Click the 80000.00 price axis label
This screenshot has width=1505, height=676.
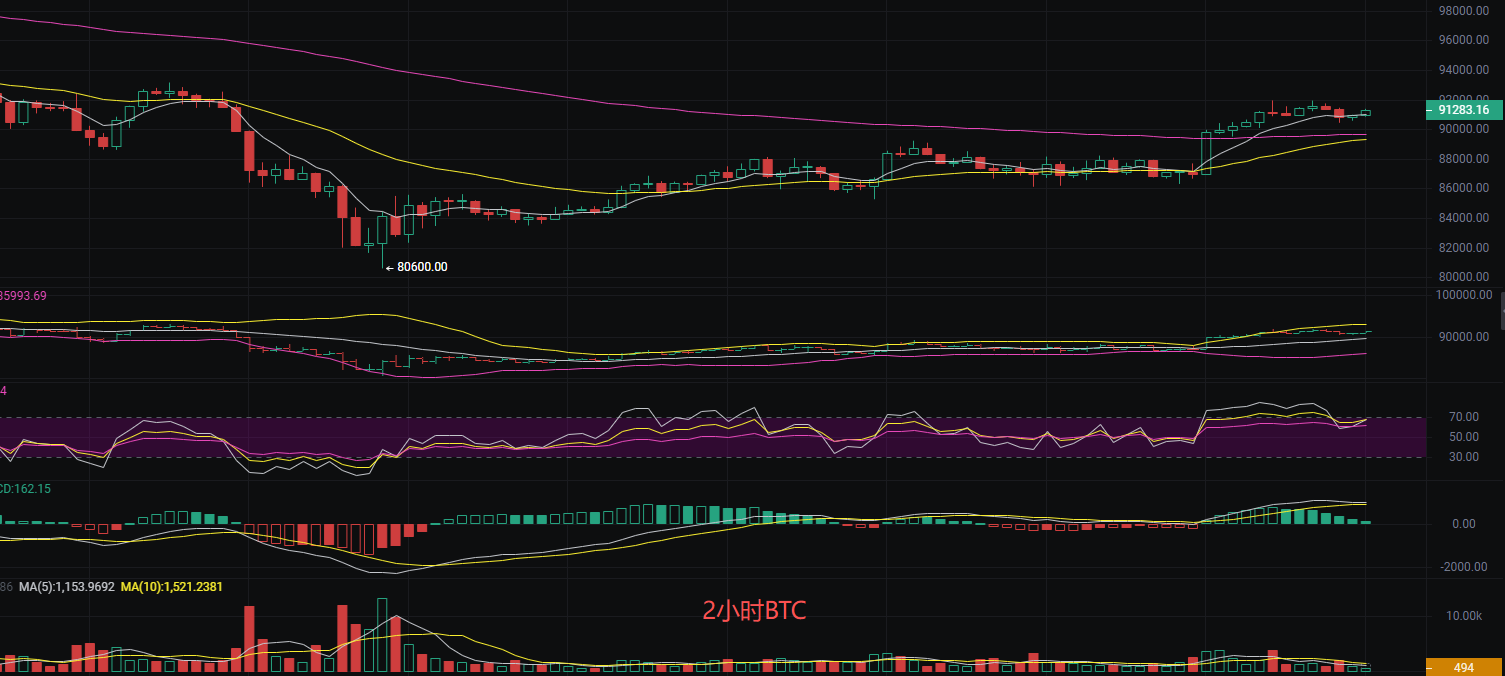(x=1463, y=277)
